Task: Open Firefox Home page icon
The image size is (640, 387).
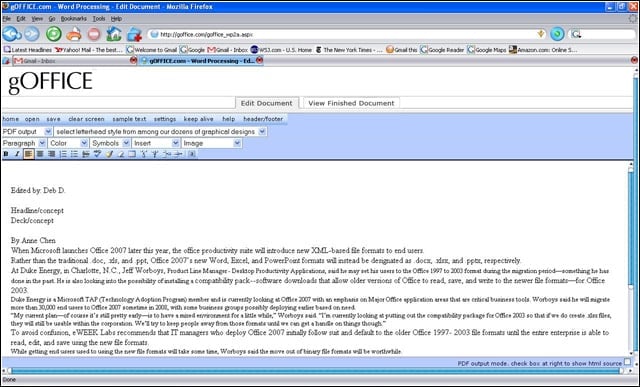Action: click(x=114, y=34)
